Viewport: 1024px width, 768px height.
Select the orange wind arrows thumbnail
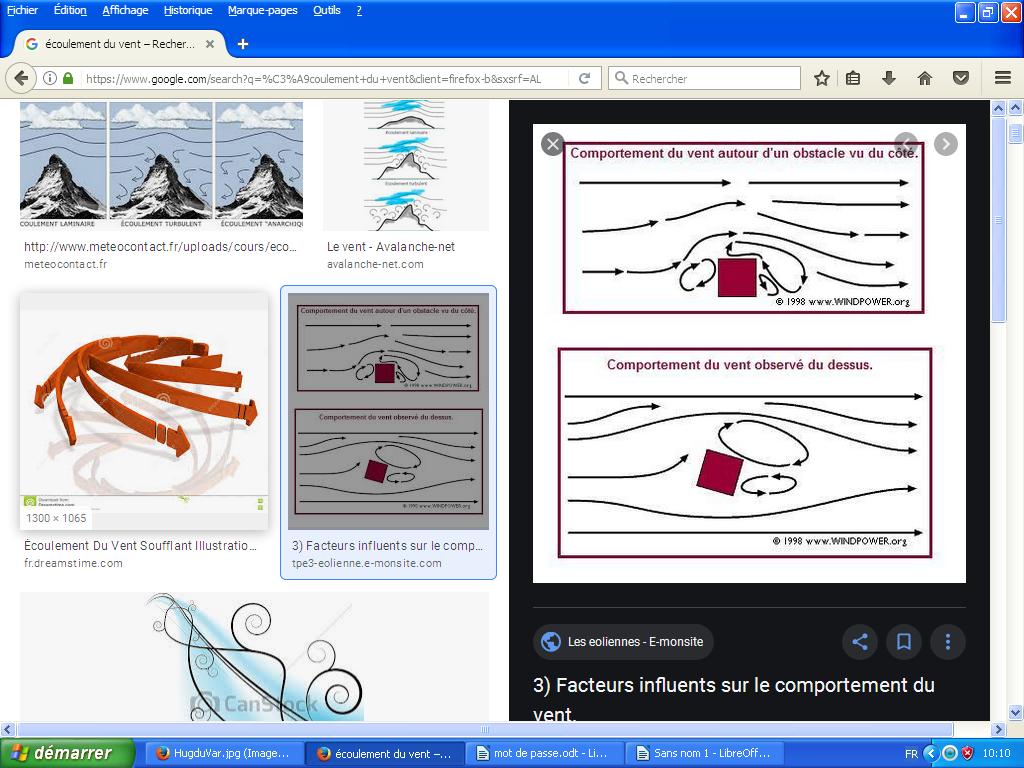[x=144, y=410]
